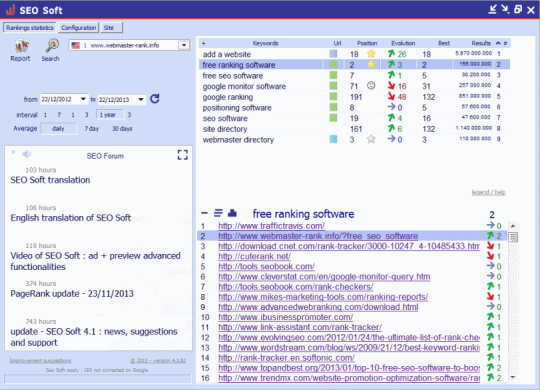Collapse results list with minus icon
540x390 pixels.
[204, 213]
